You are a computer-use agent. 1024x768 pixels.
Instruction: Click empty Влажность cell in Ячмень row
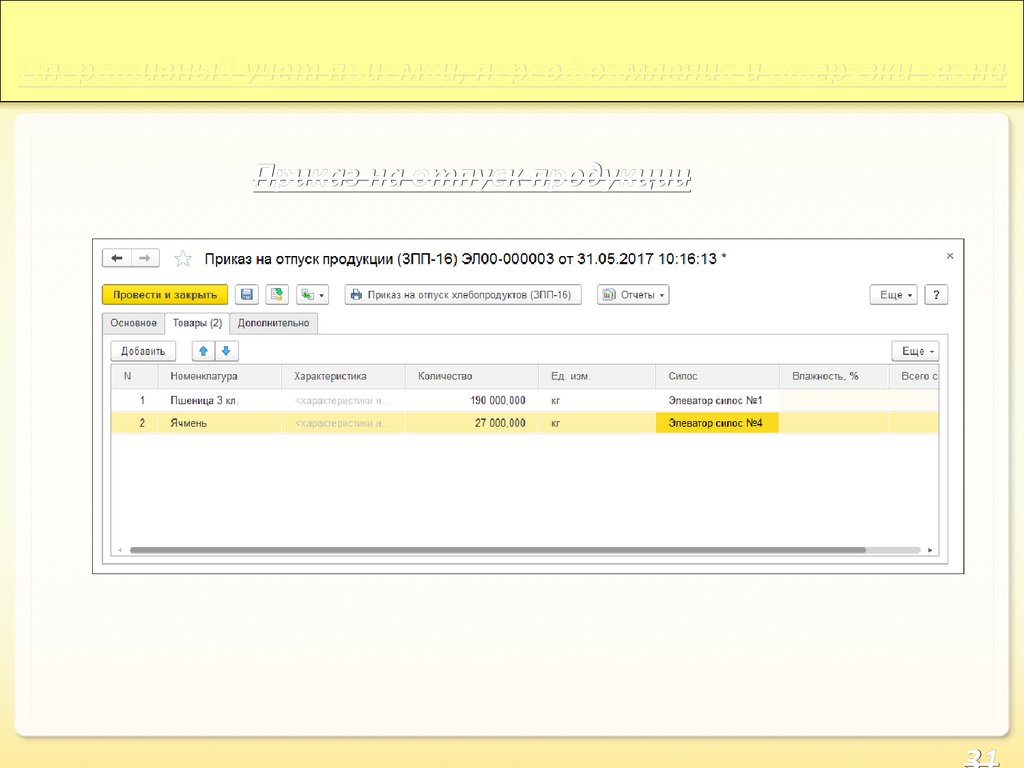[x=834, y=423]
